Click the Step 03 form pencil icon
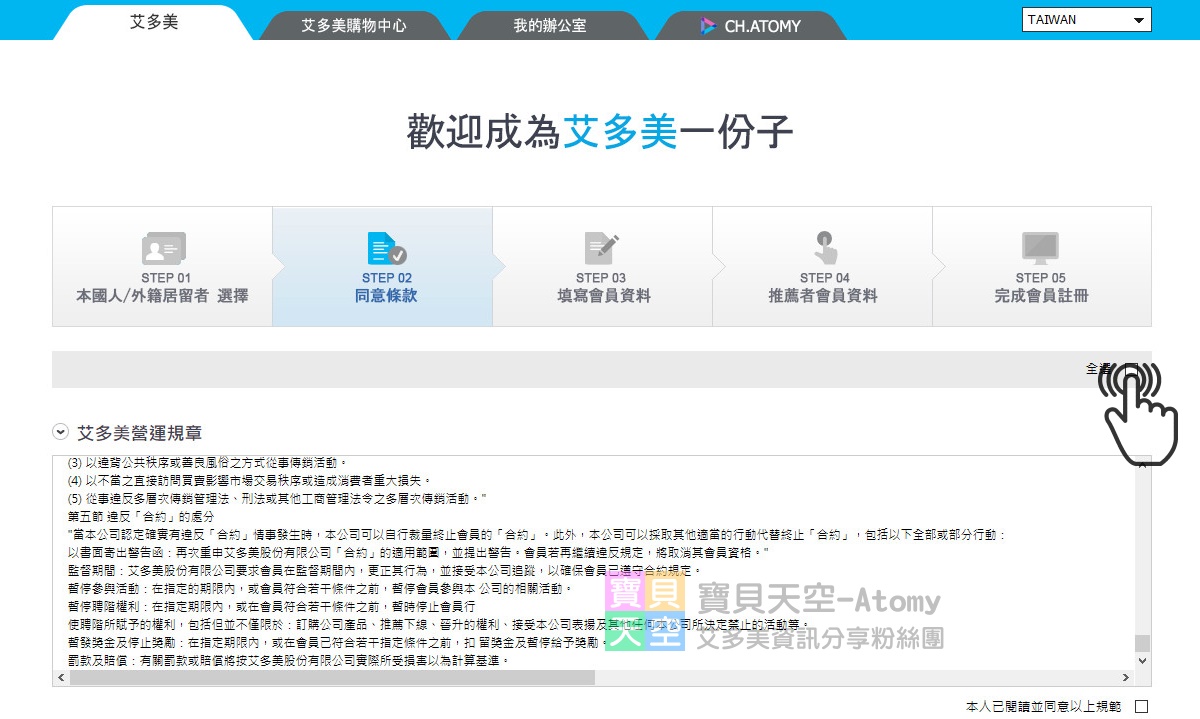 tap(602, 248)
